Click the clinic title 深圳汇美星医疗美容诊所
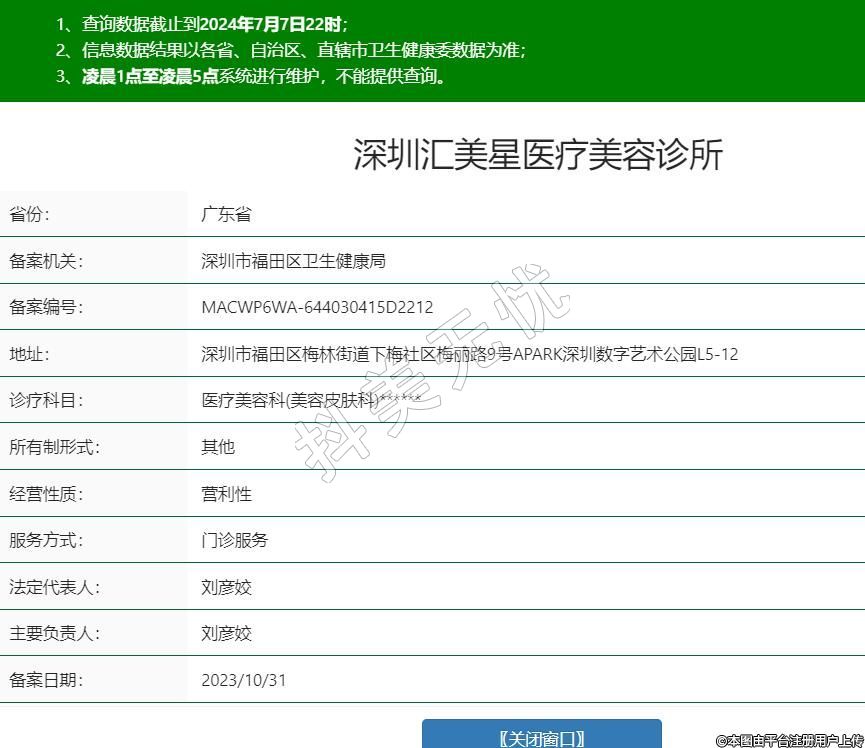Image resolution: width=865 pixels, height=748 pixels. [x=537, y=155]
